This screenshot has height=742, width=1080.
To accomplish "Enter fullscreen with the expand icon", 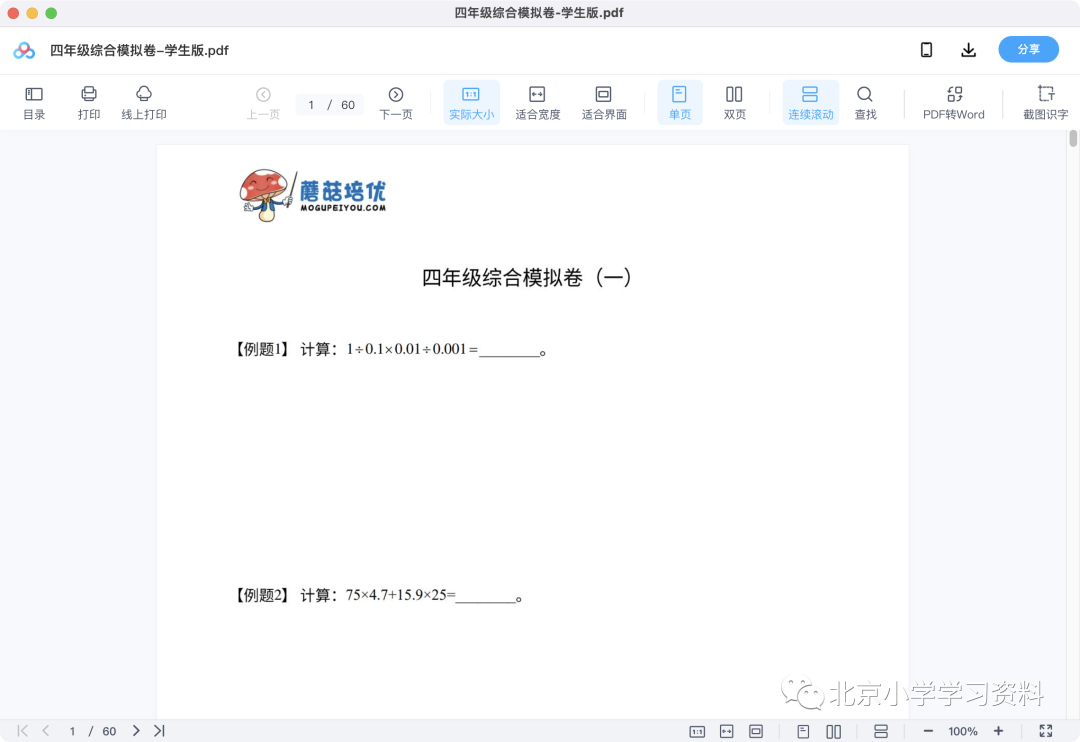I will [1046, 731].
